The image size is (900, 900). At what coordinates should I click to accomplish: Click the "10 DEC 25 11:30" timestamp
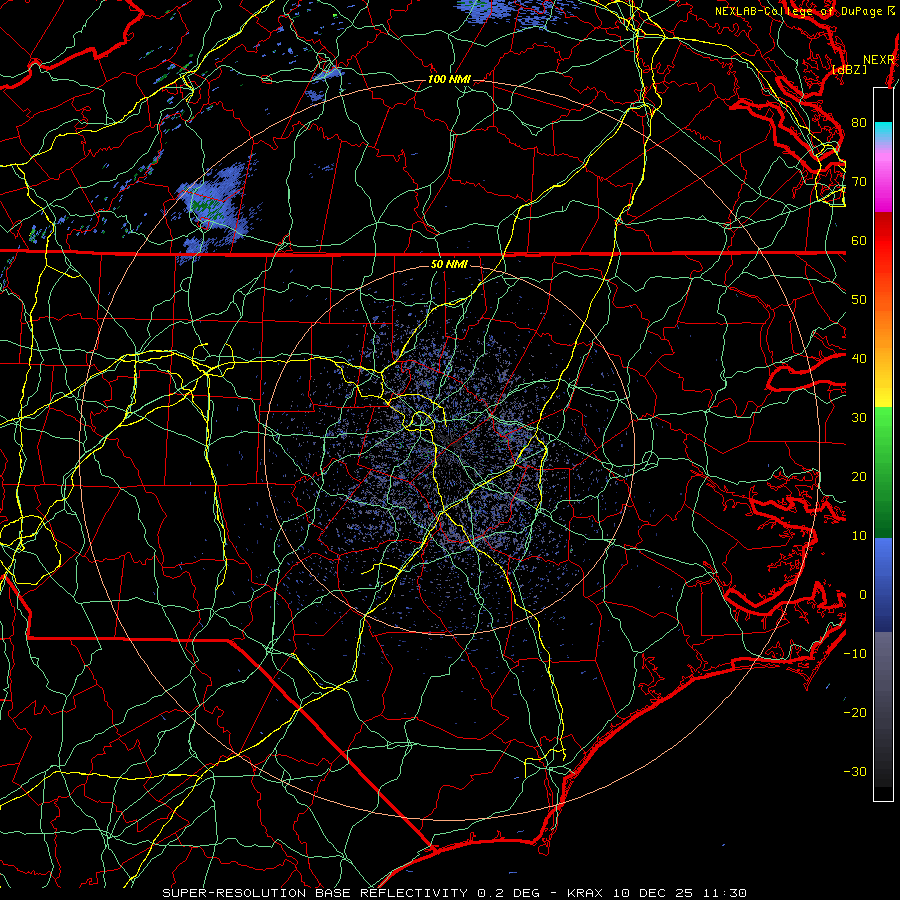(x=678, y=893)
